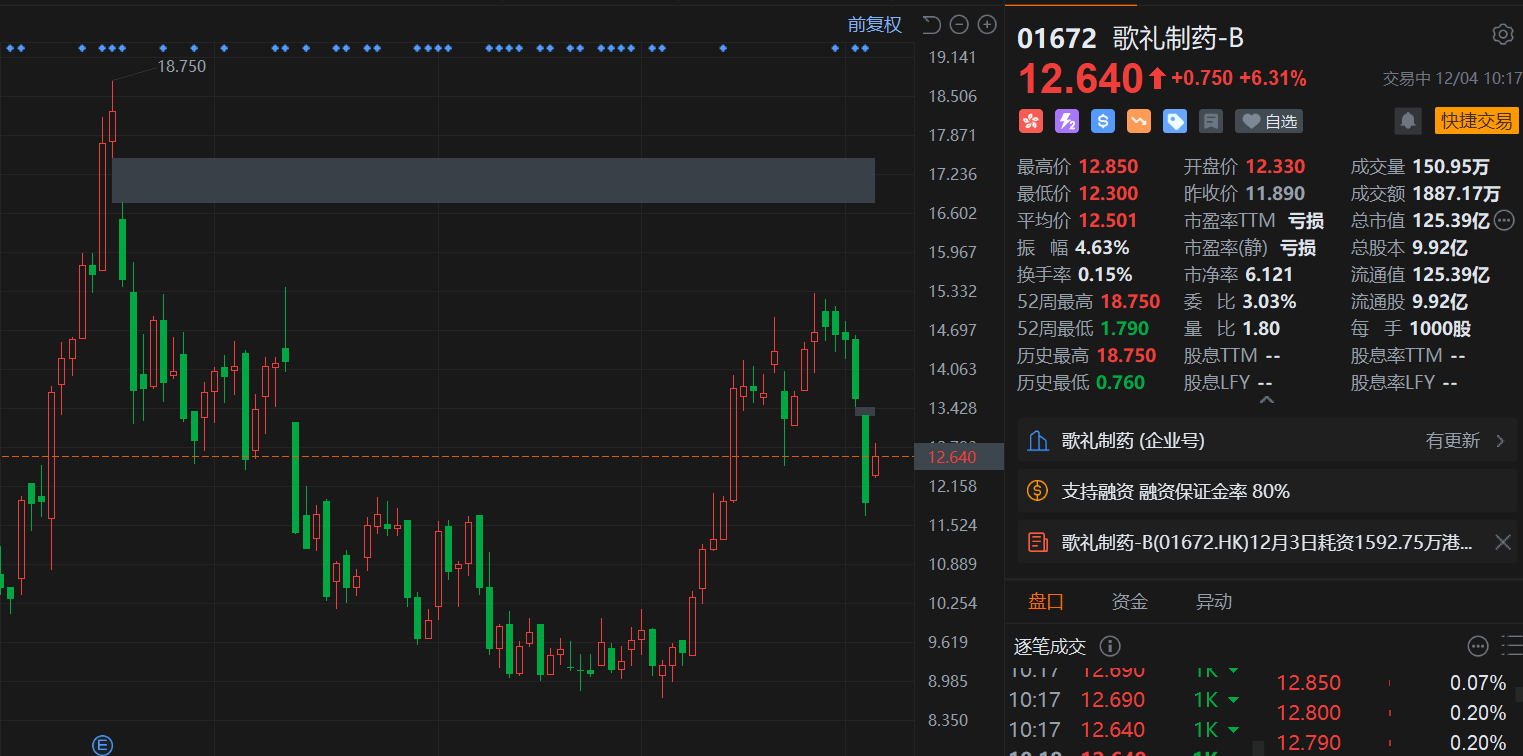Toggle the bookmark note icon
Image resolution: width=1523 pixels, height=756 pixels.
1210,121
